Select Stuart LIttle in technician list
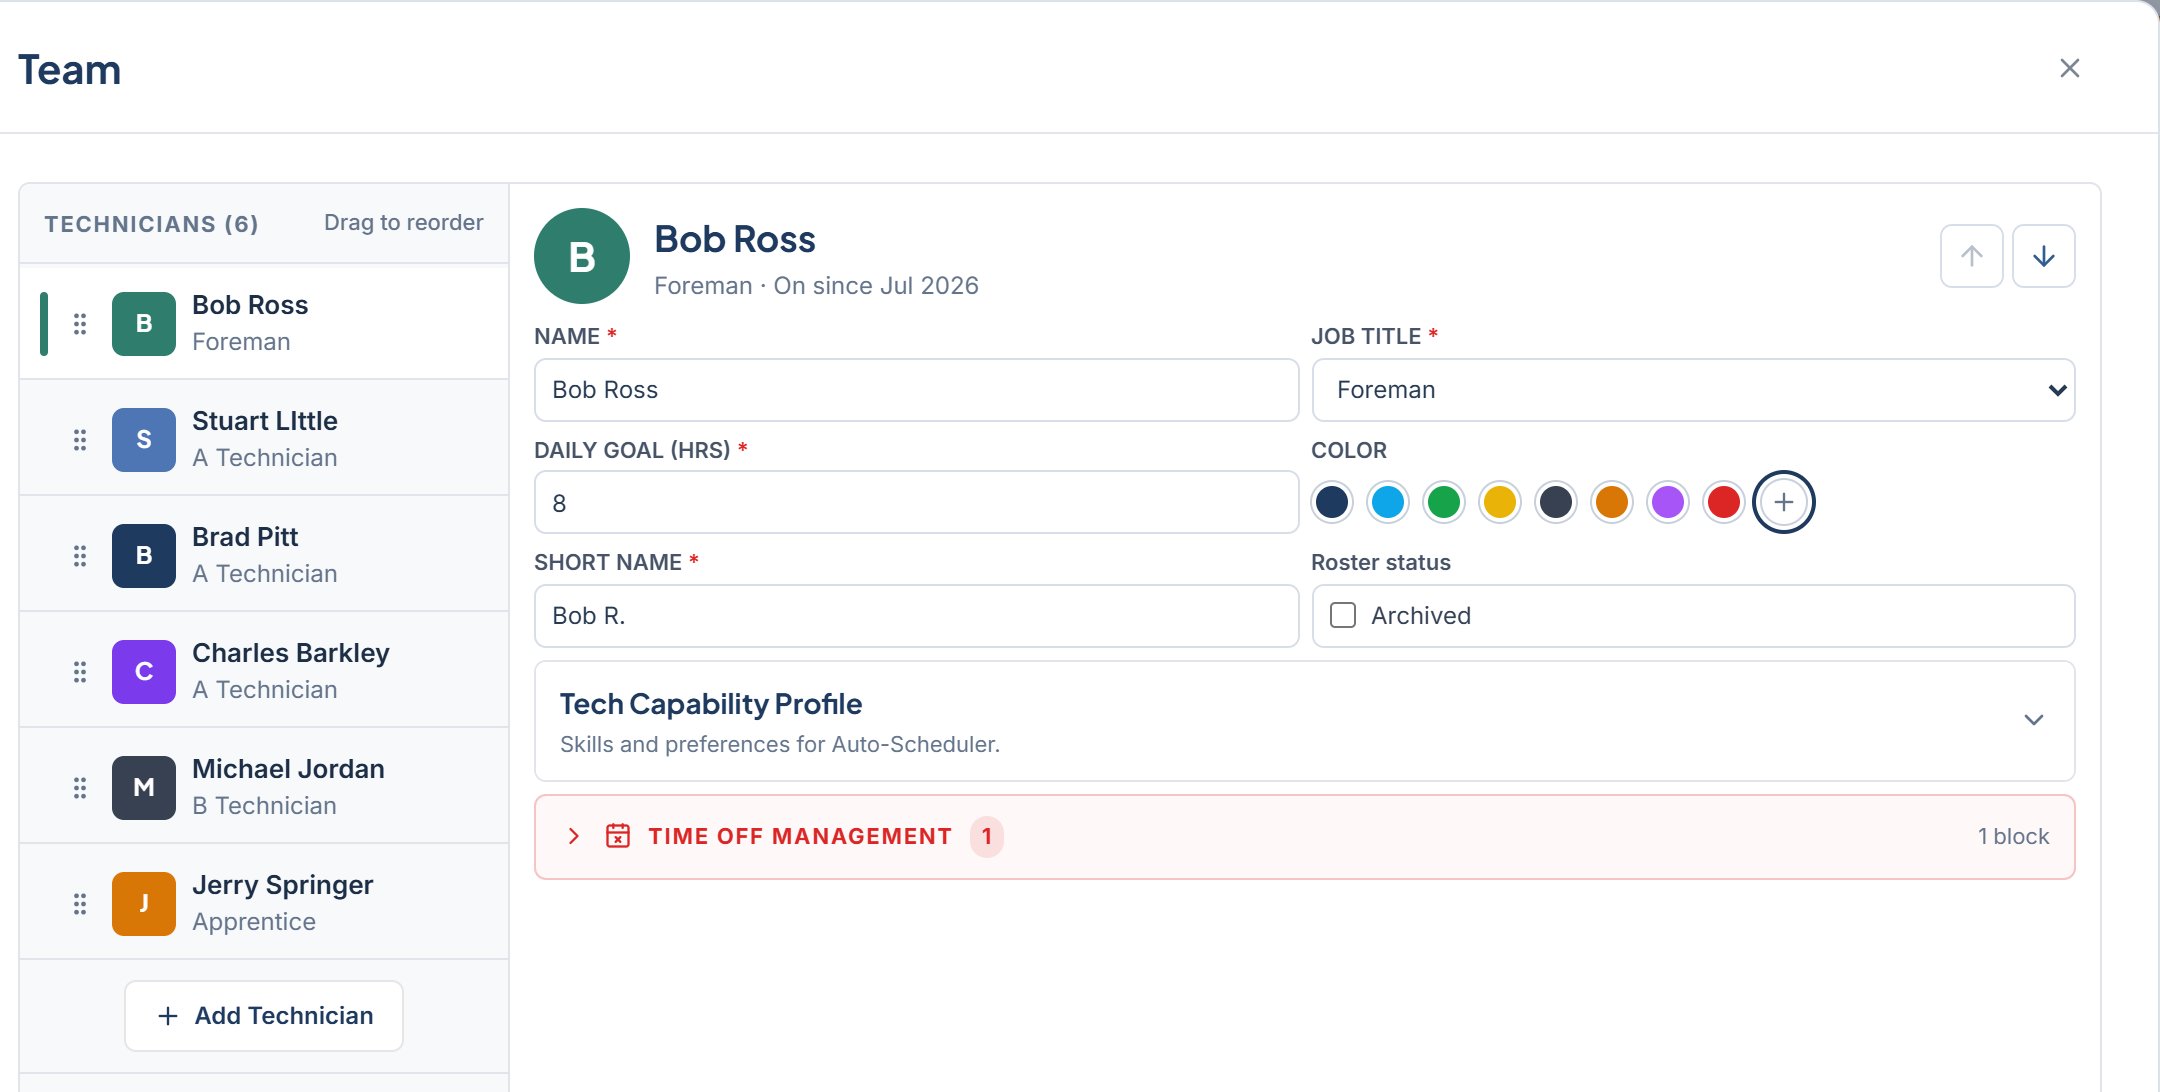The image size is (2160, 1092). tap(264, 438)
